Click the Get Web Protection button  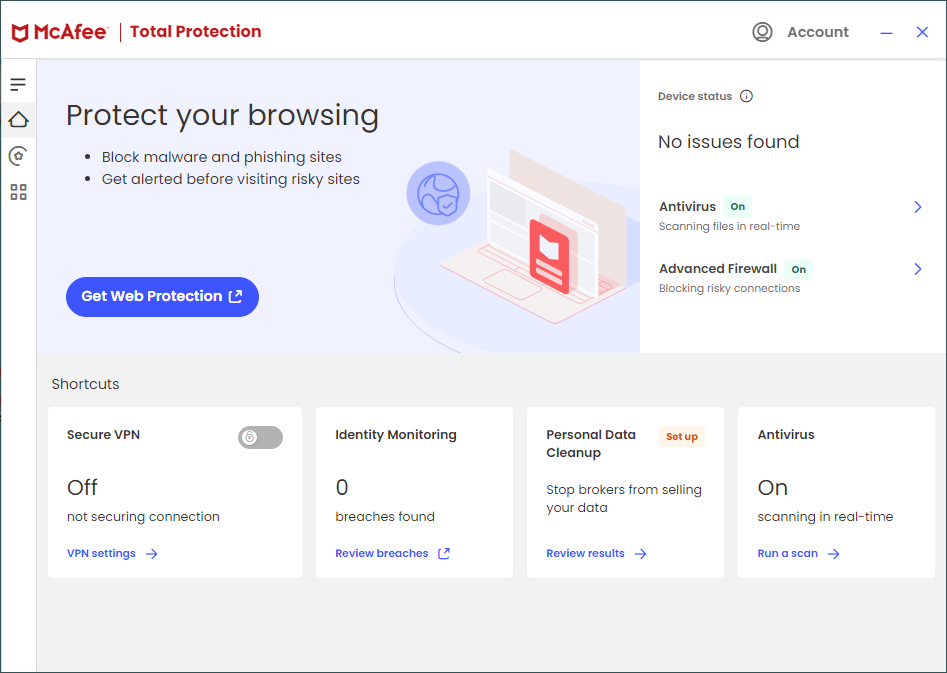tap(162, 297)
